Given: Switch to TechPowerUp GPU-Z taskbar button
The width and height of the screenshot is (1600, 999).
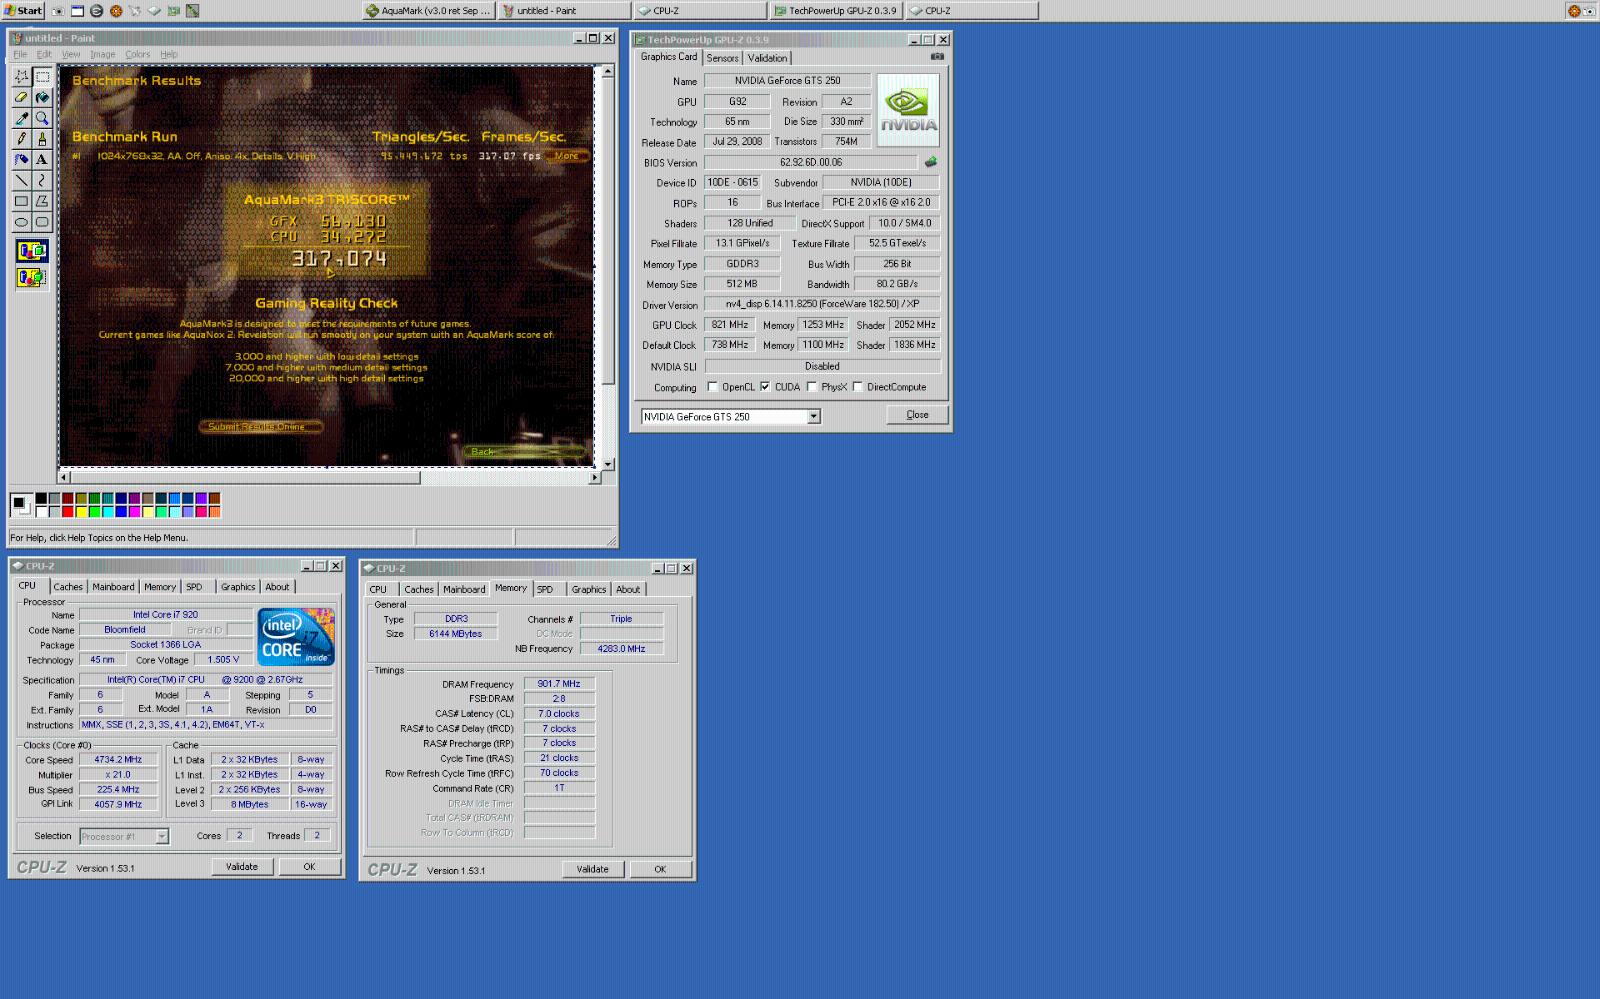Looking at the screenshot, I should (835, 11).
